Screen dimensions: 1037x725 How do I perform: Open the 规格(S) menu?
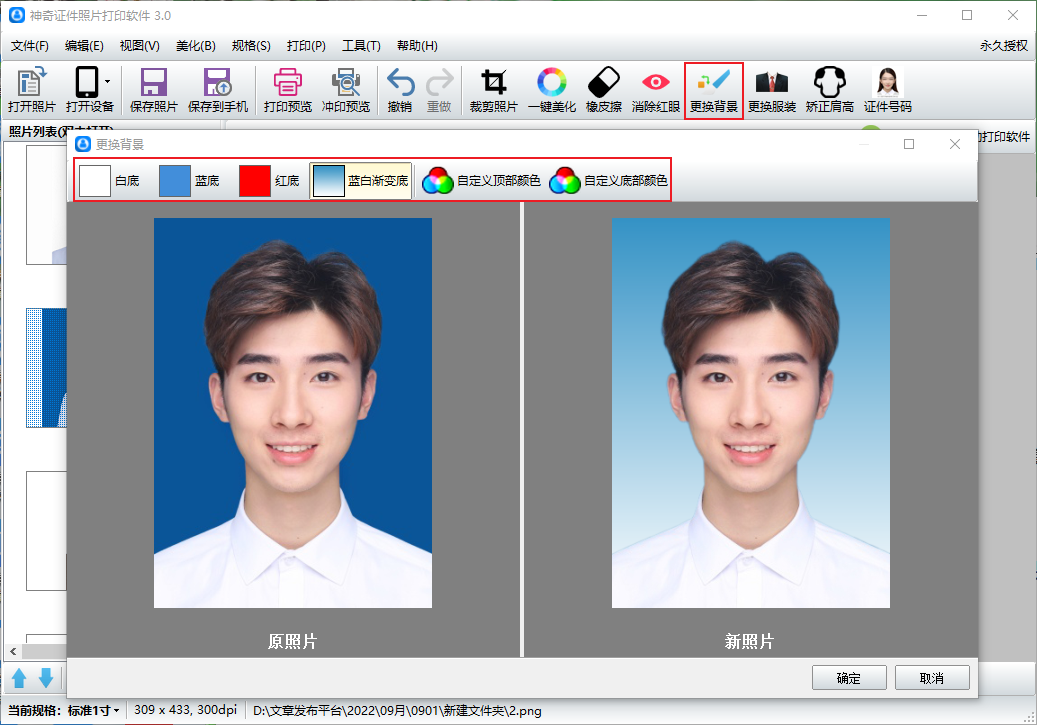point(251,46)
